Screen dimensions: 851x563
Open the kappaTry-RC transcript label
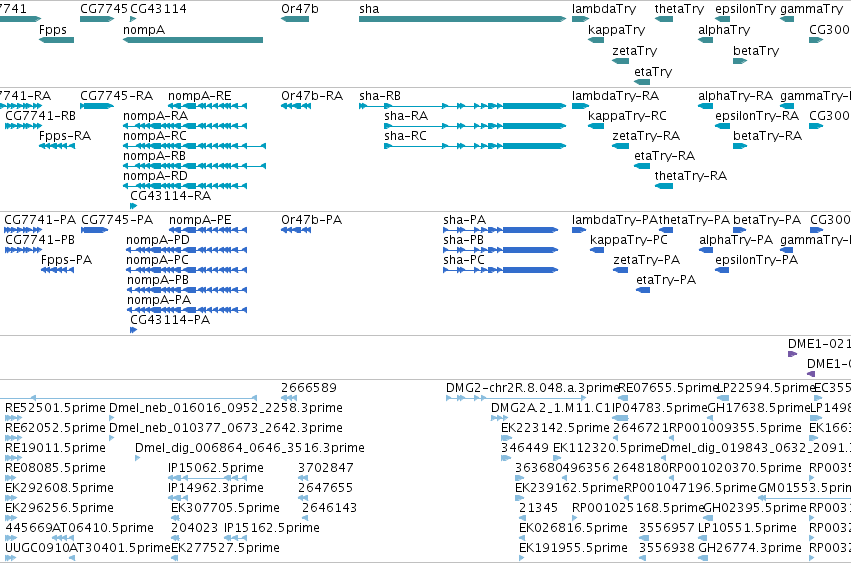pos(627,116)
